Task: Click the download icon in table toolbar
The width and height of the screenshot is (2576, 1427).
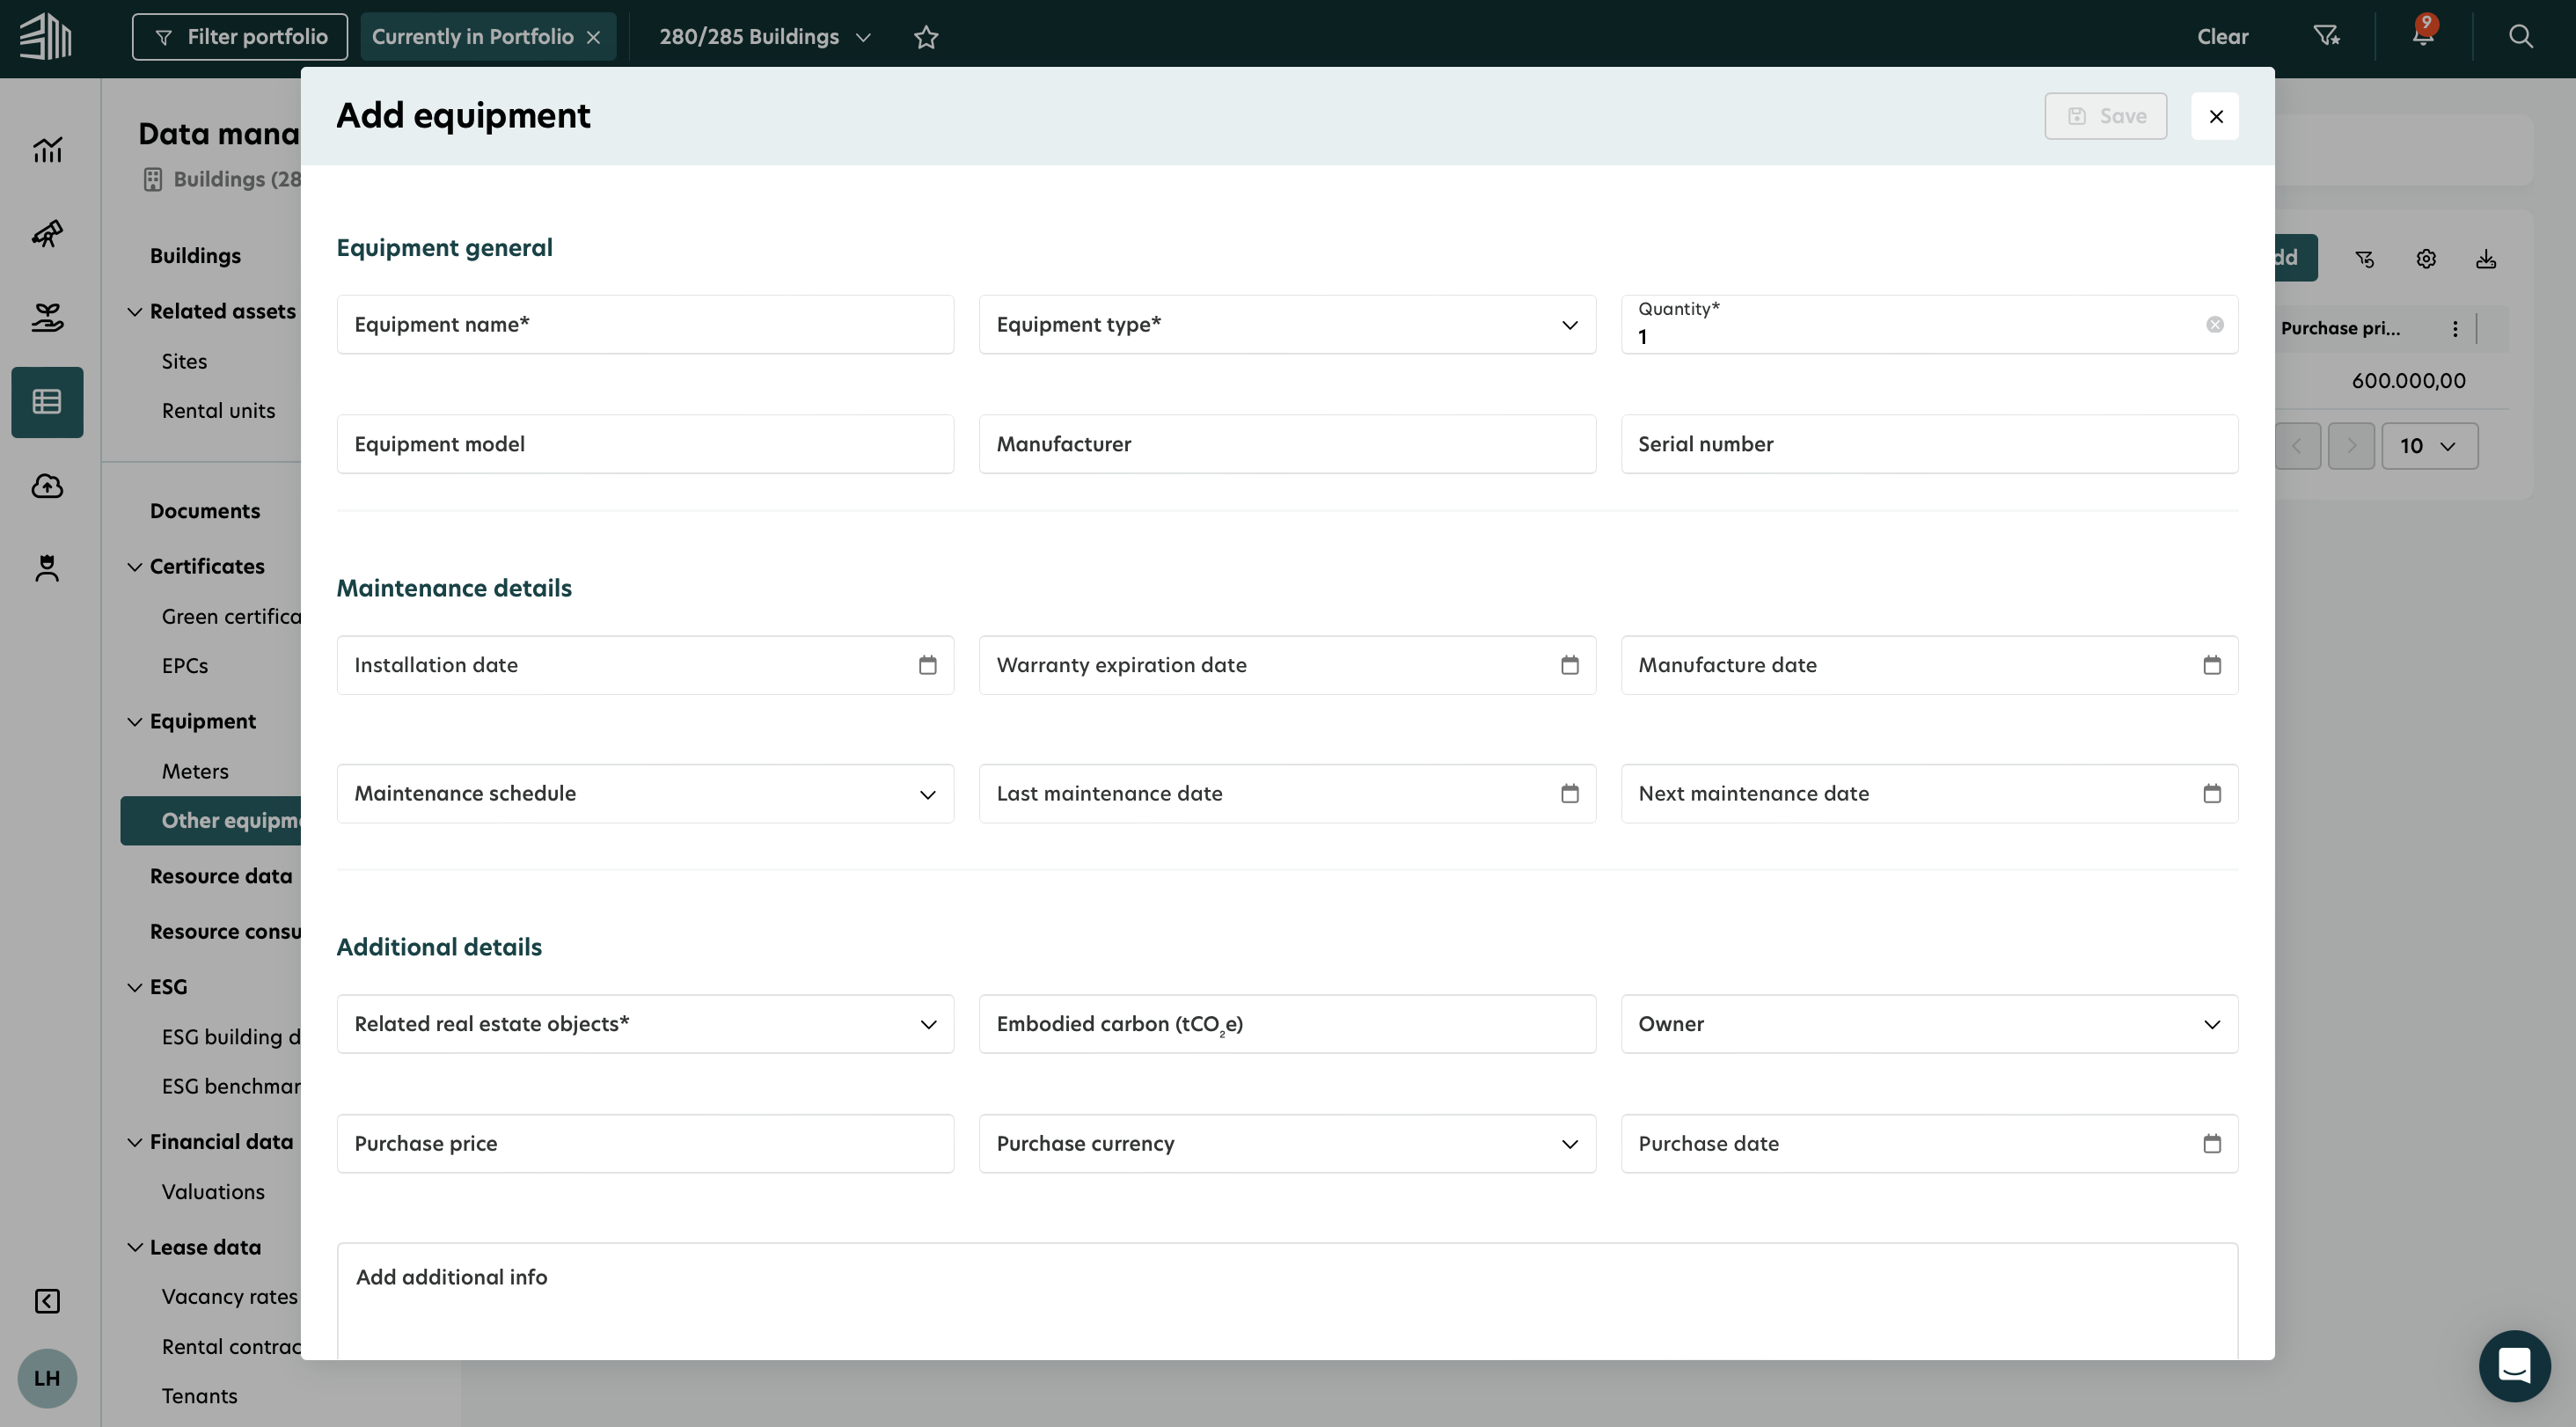Action: 2486,259
